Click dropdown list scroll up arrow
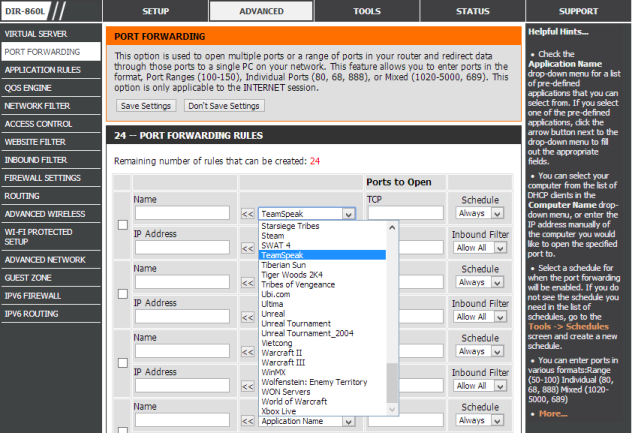This screenshot has width=632, height=433. click(x=392, y=227)
